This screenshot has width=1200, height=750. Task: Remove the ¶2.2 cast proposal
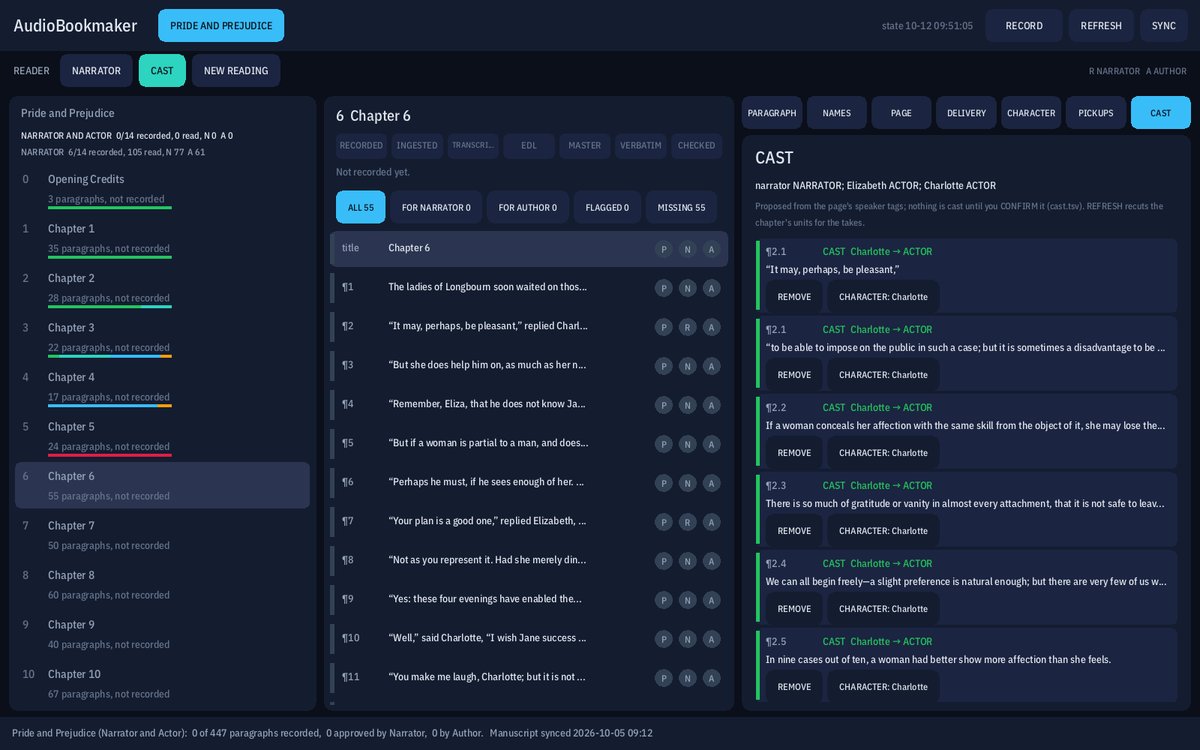(x=795, y=453)
